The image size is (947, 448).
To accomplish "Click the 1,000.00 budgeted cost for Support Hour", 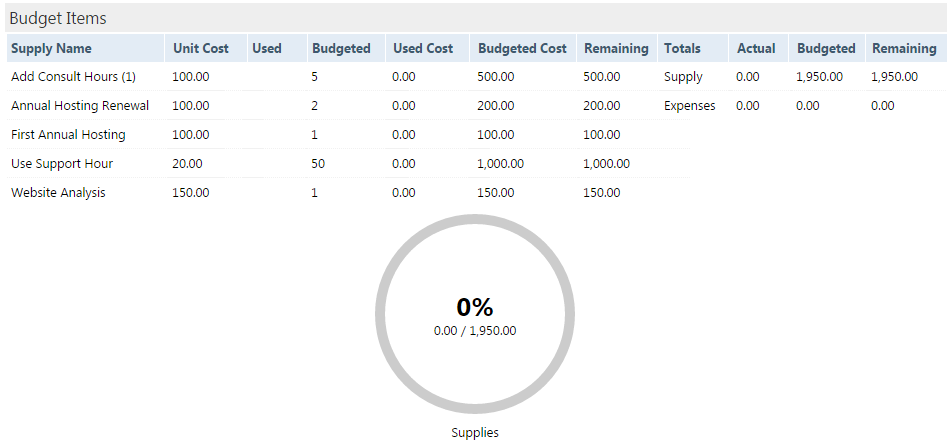I will coord(501,164).
